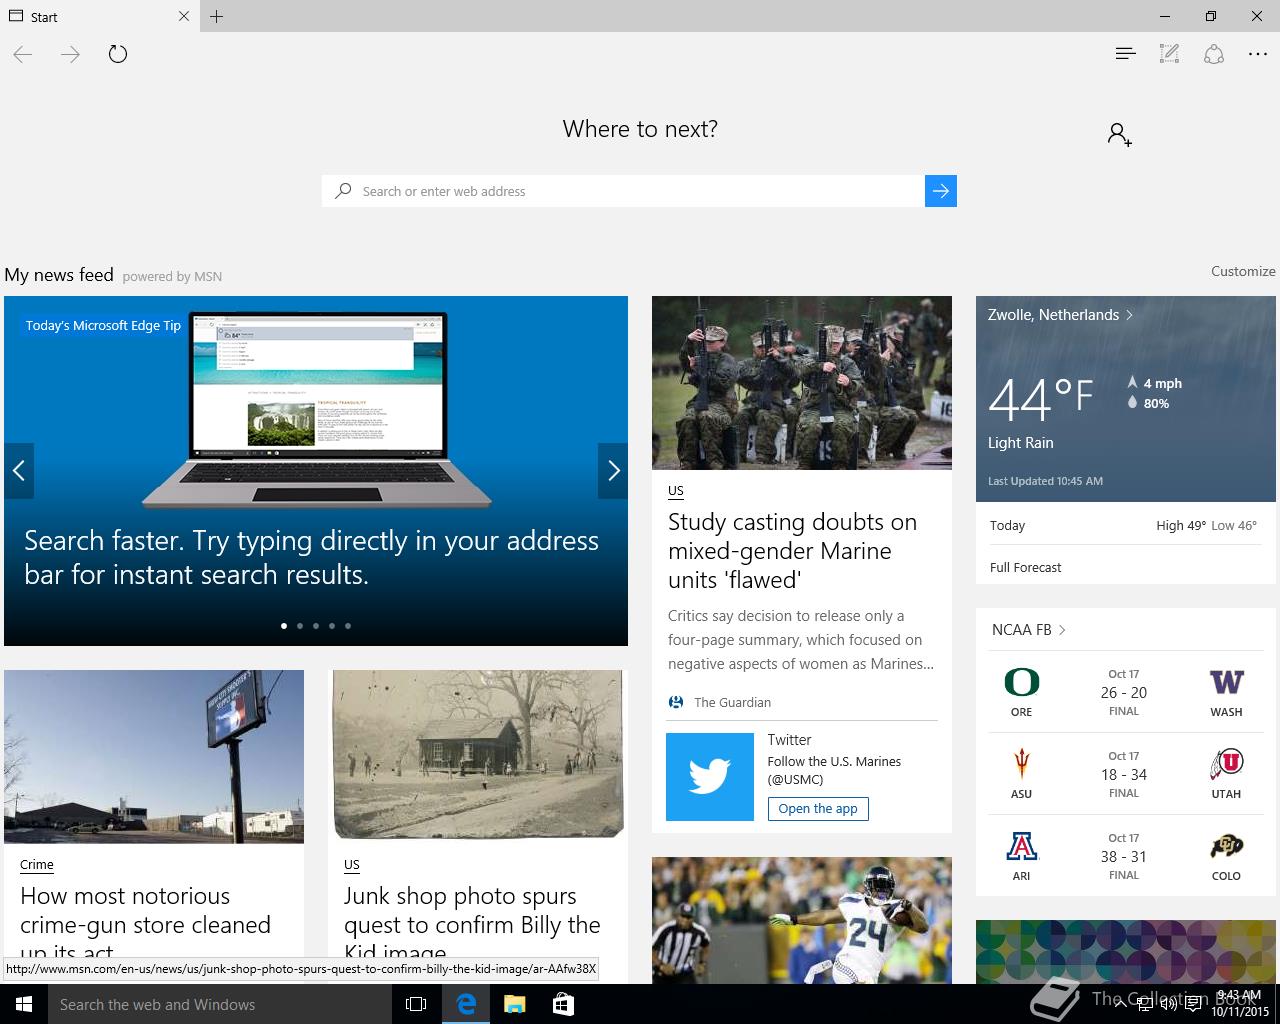The height and width of the screenshot is (1024, 1280).
Task: Click the blue Go arrow button
Action: pos(941,191)
